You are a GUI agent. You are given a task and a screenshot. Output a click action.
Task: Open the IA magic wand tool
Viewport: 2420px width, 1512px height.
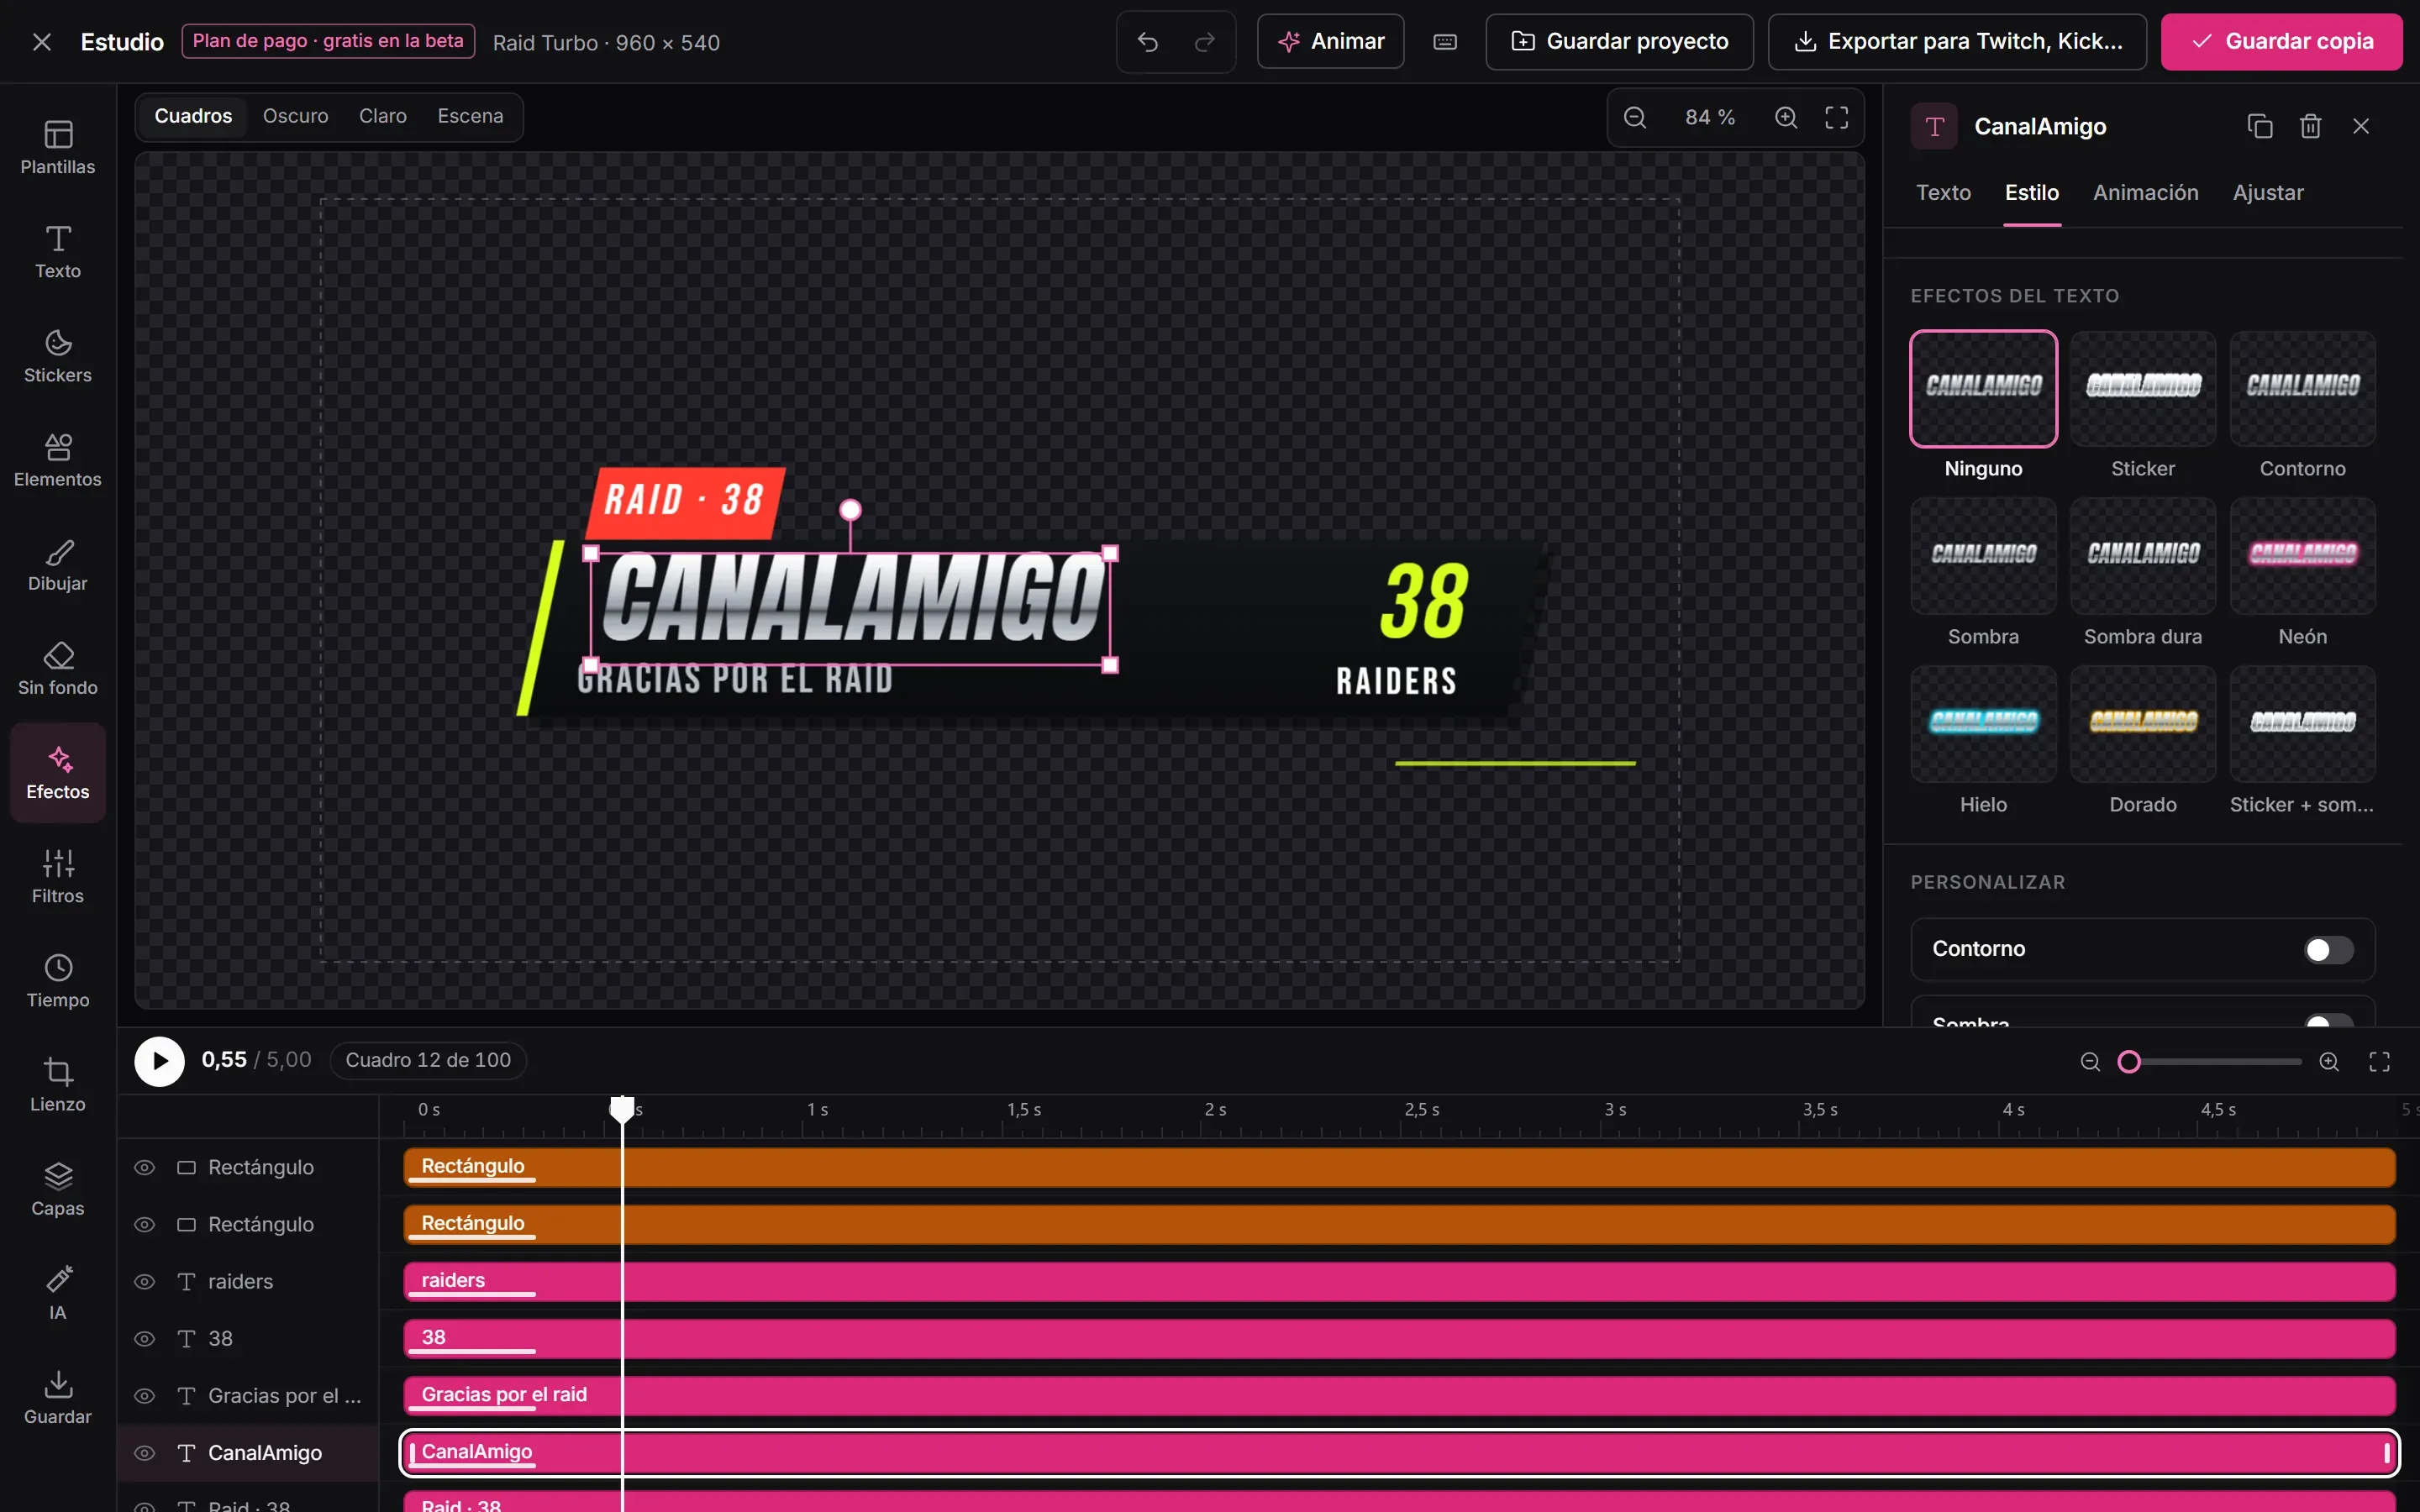[58, 1293]
